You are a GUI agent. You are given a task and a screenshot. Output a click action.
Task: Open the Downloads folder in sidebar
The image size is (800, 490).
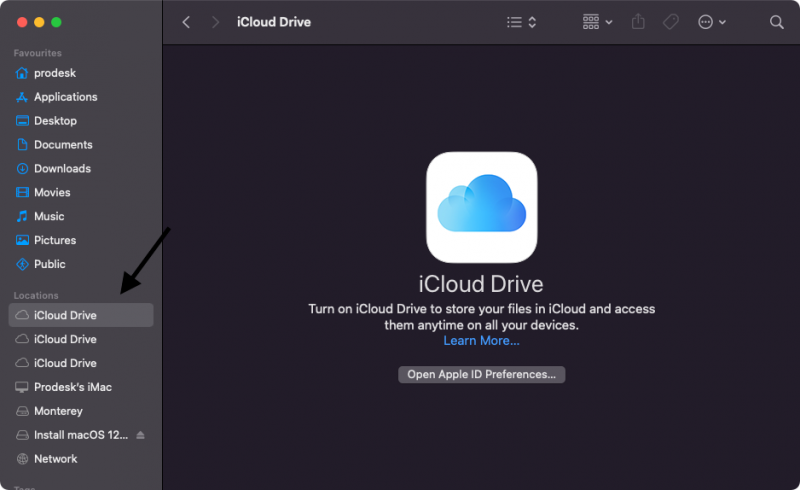tap(62, 169)
